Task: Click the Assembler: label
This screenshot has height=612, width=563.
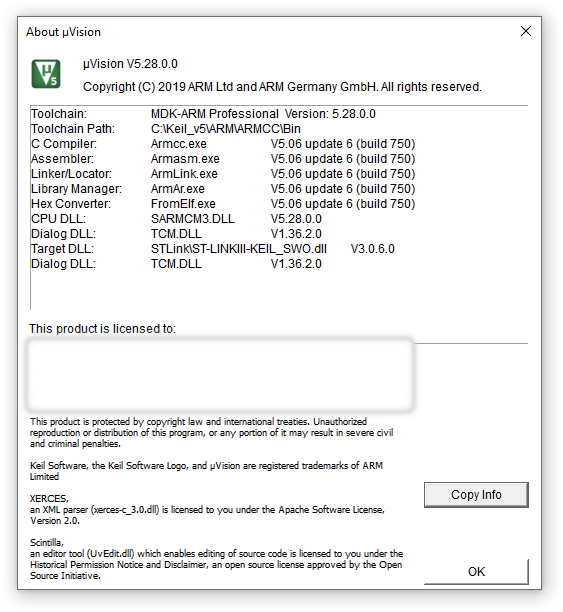Action: coord(62,159)
